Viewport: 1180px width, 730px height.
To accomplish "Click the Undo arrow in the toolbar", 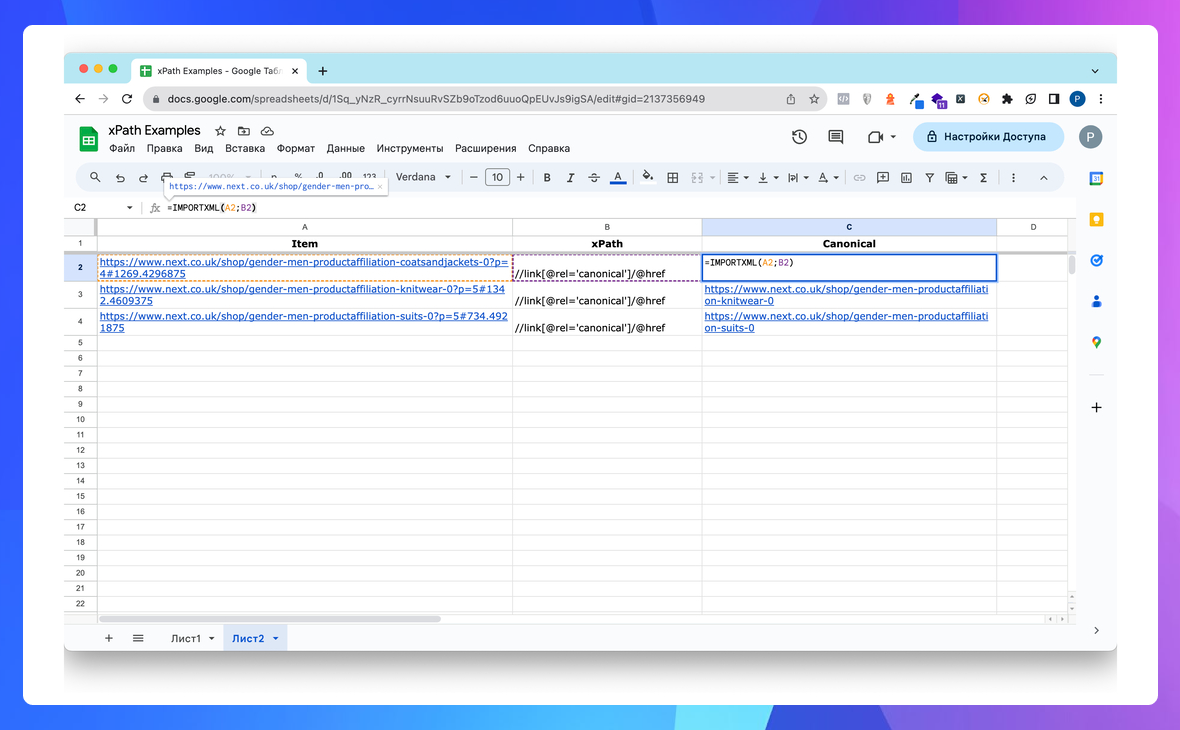I will tap(120, 178).
